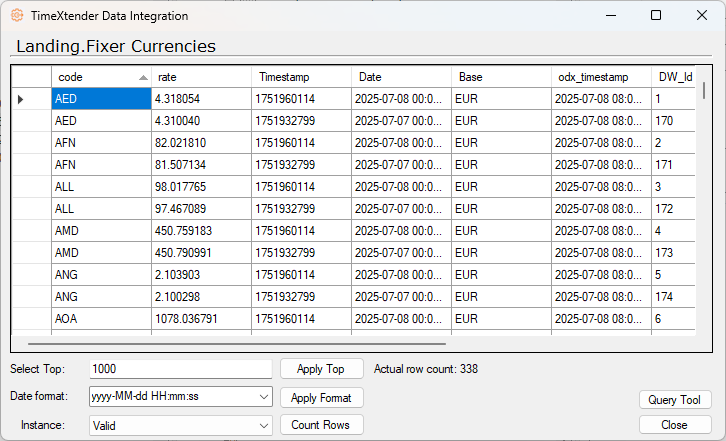Viewport: 726px width, 441px height.
Task: Click the Actual row count: 338 label
Action: 426,369
